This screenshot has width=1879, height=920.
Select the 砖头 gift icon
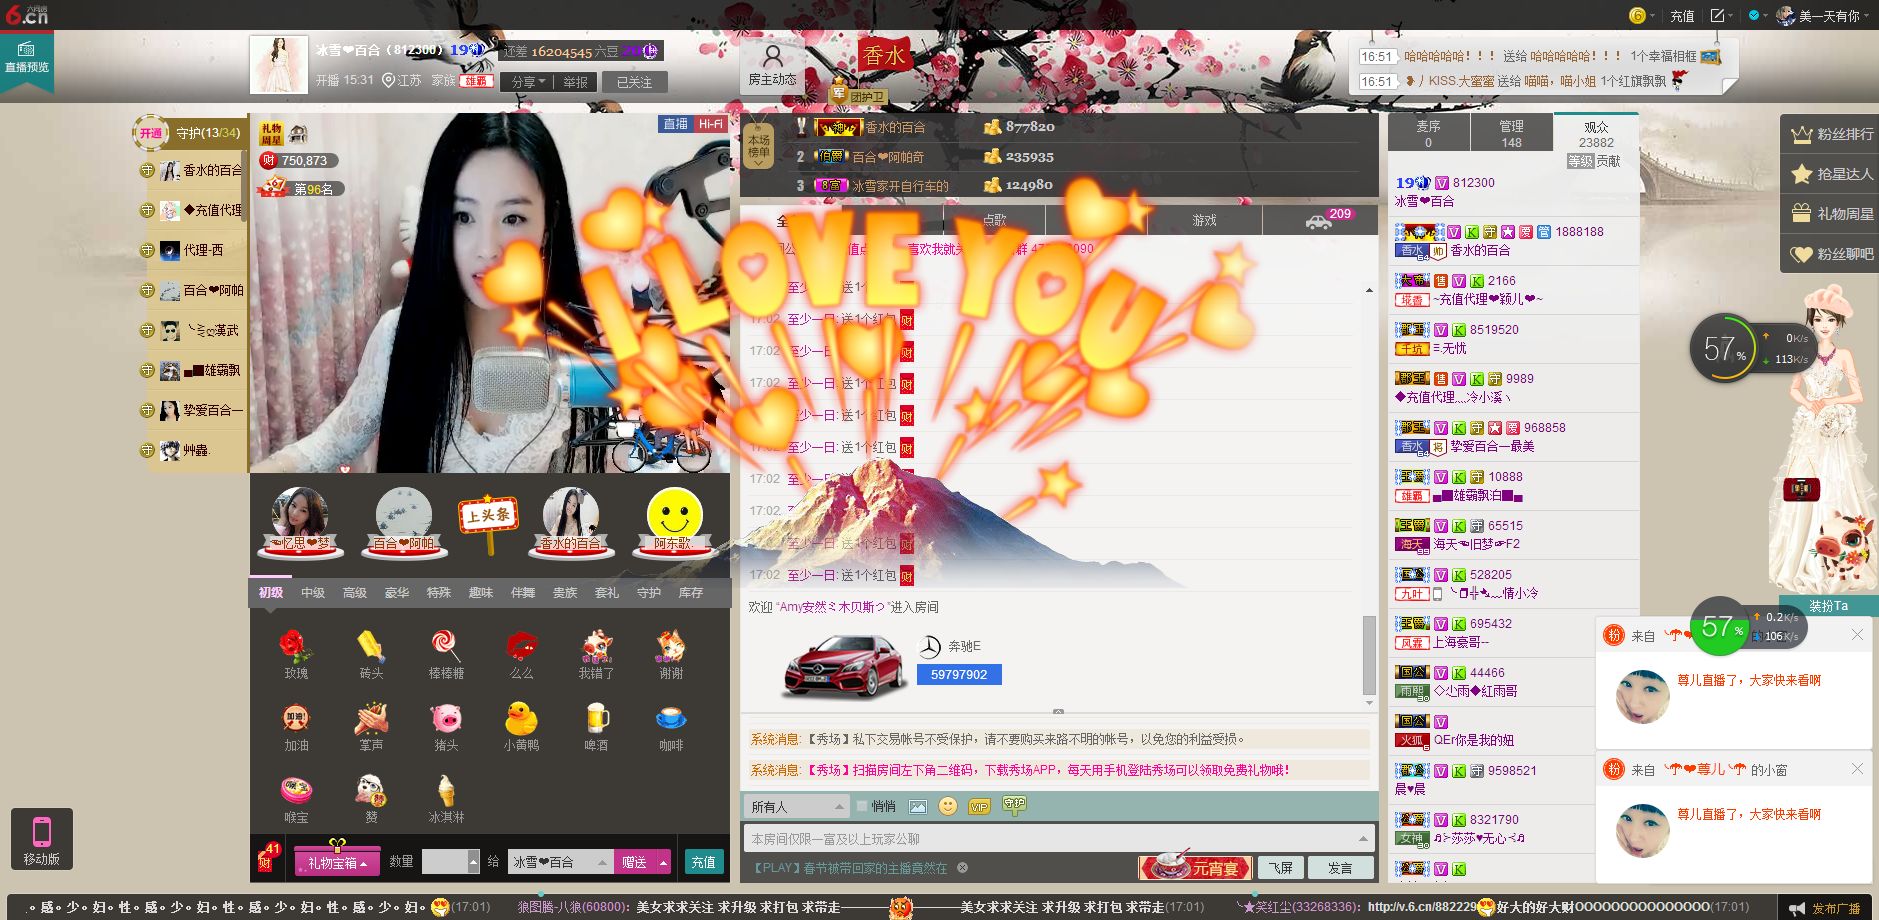[371, 647]
